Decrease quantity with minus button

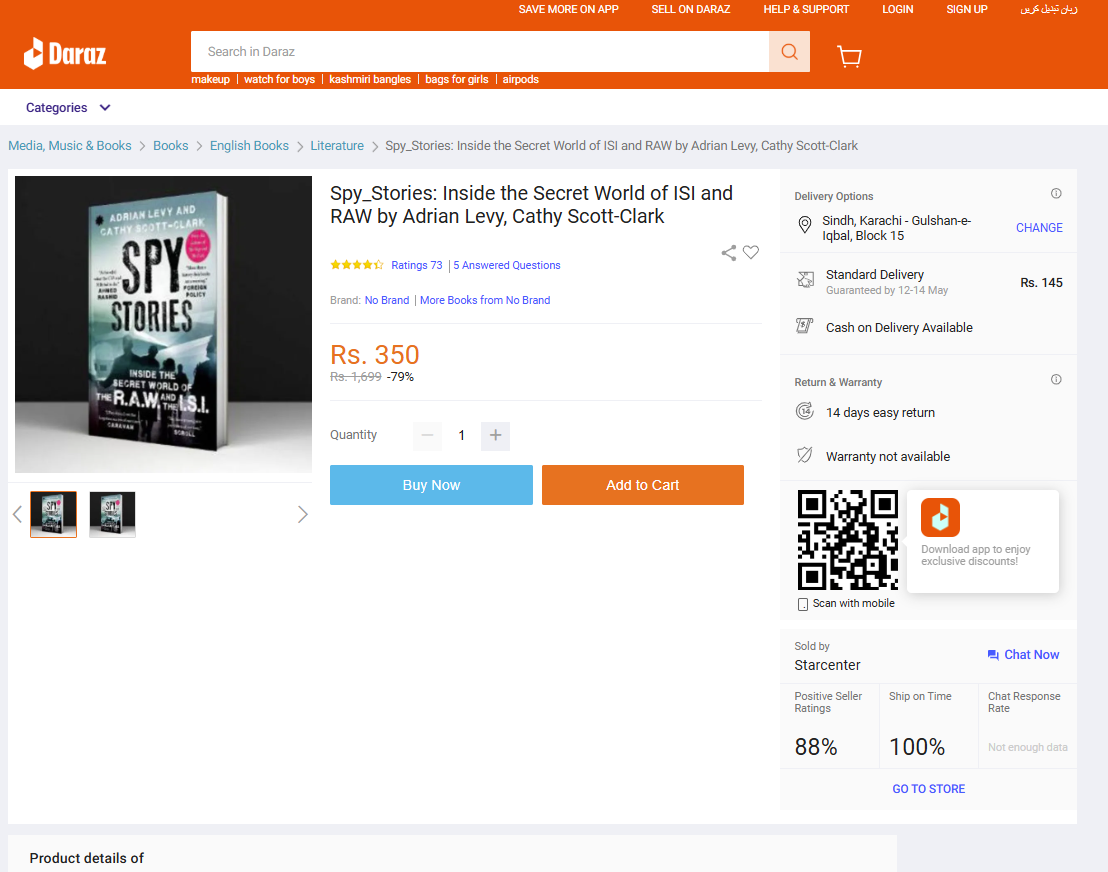(428, 435)
